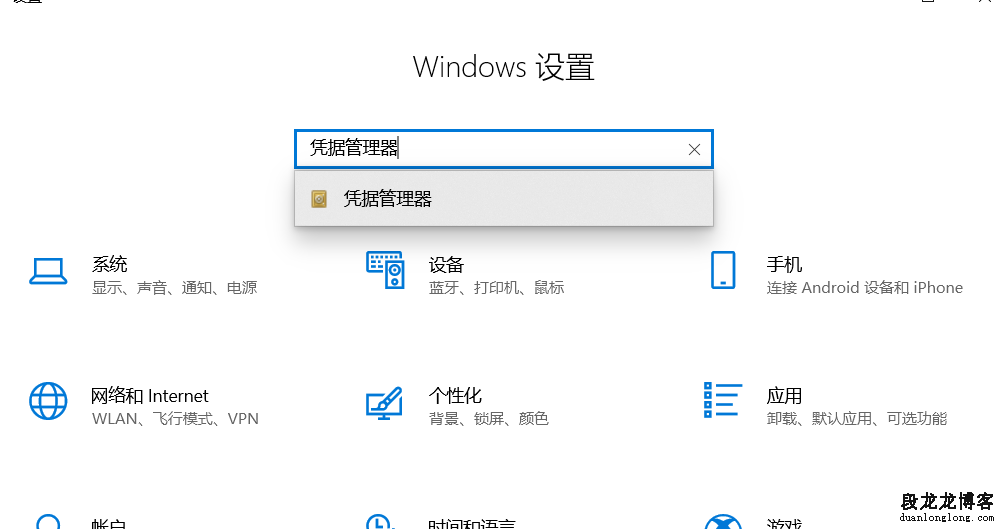The width and height of the screenshot is (1008, 529).
Task: Click 显示、声音、通知、电源 description
Action: 174,287
